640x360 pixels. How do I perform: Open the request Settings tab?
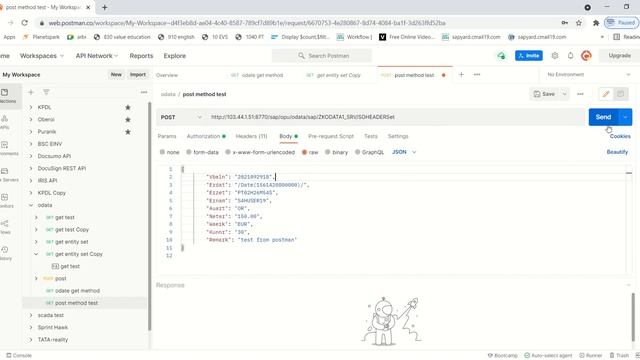click(x=398, y=136)
